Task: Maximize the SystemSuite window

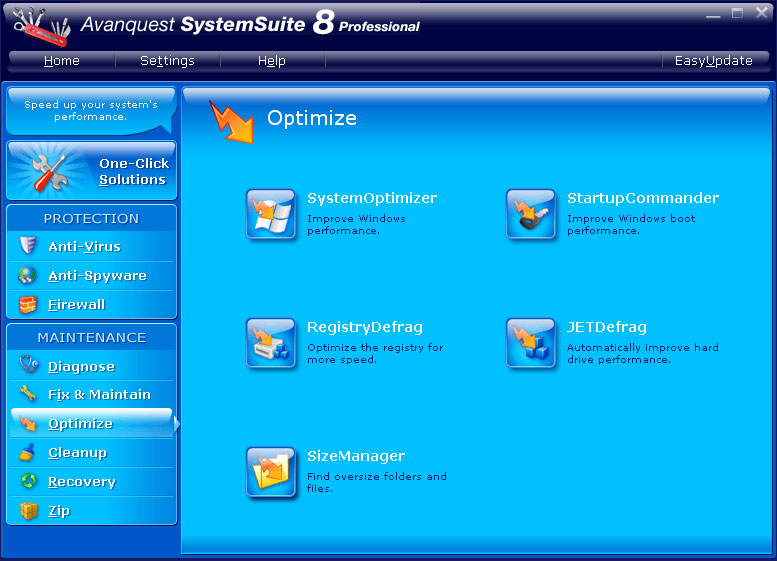Action: 737,13
